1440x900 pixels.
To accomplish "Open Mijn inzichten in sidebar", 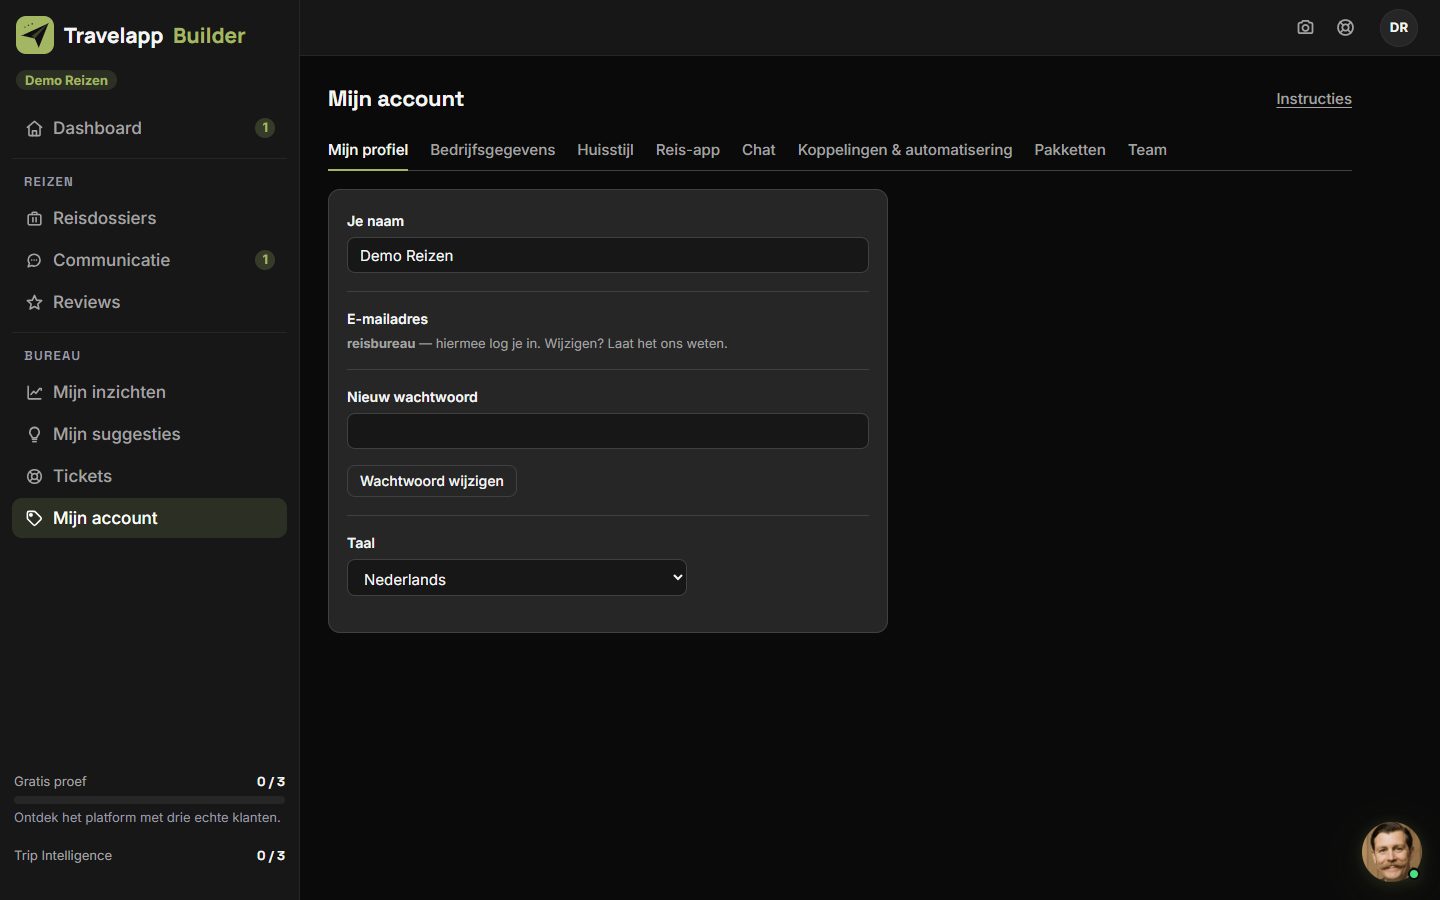I will pos(149,392).
